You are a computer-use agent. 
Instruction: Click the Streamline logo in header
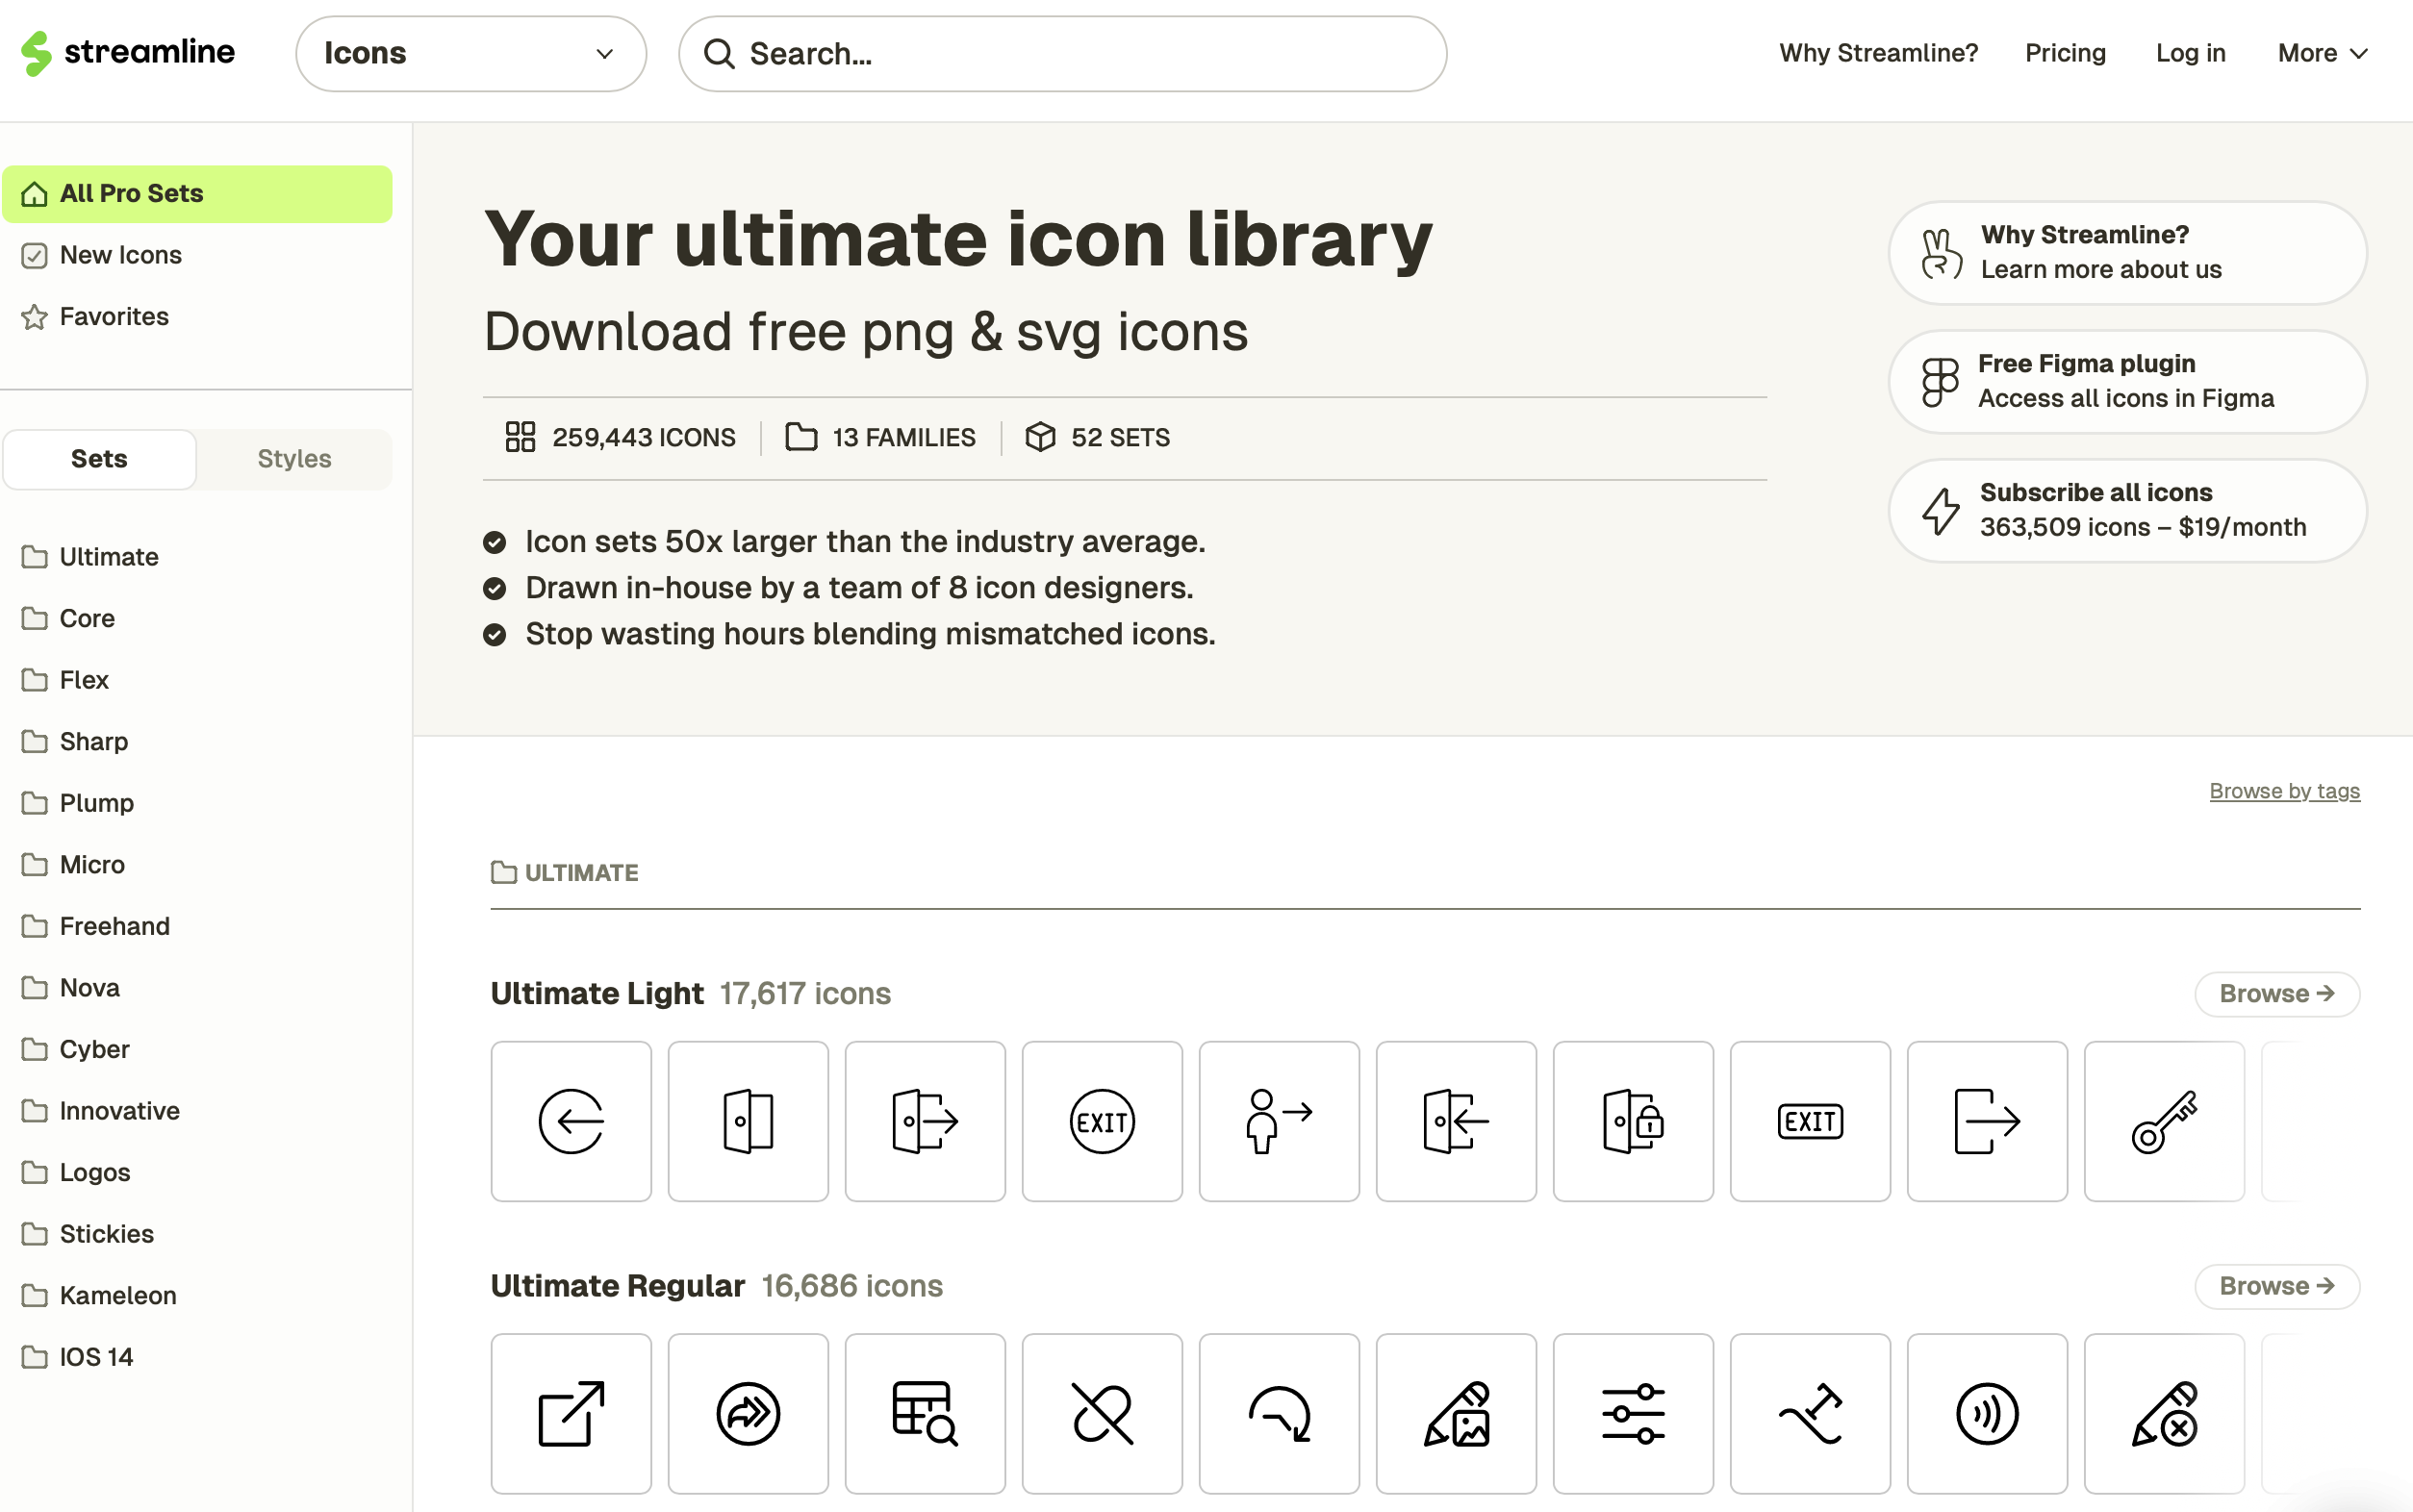pos(128,53)
